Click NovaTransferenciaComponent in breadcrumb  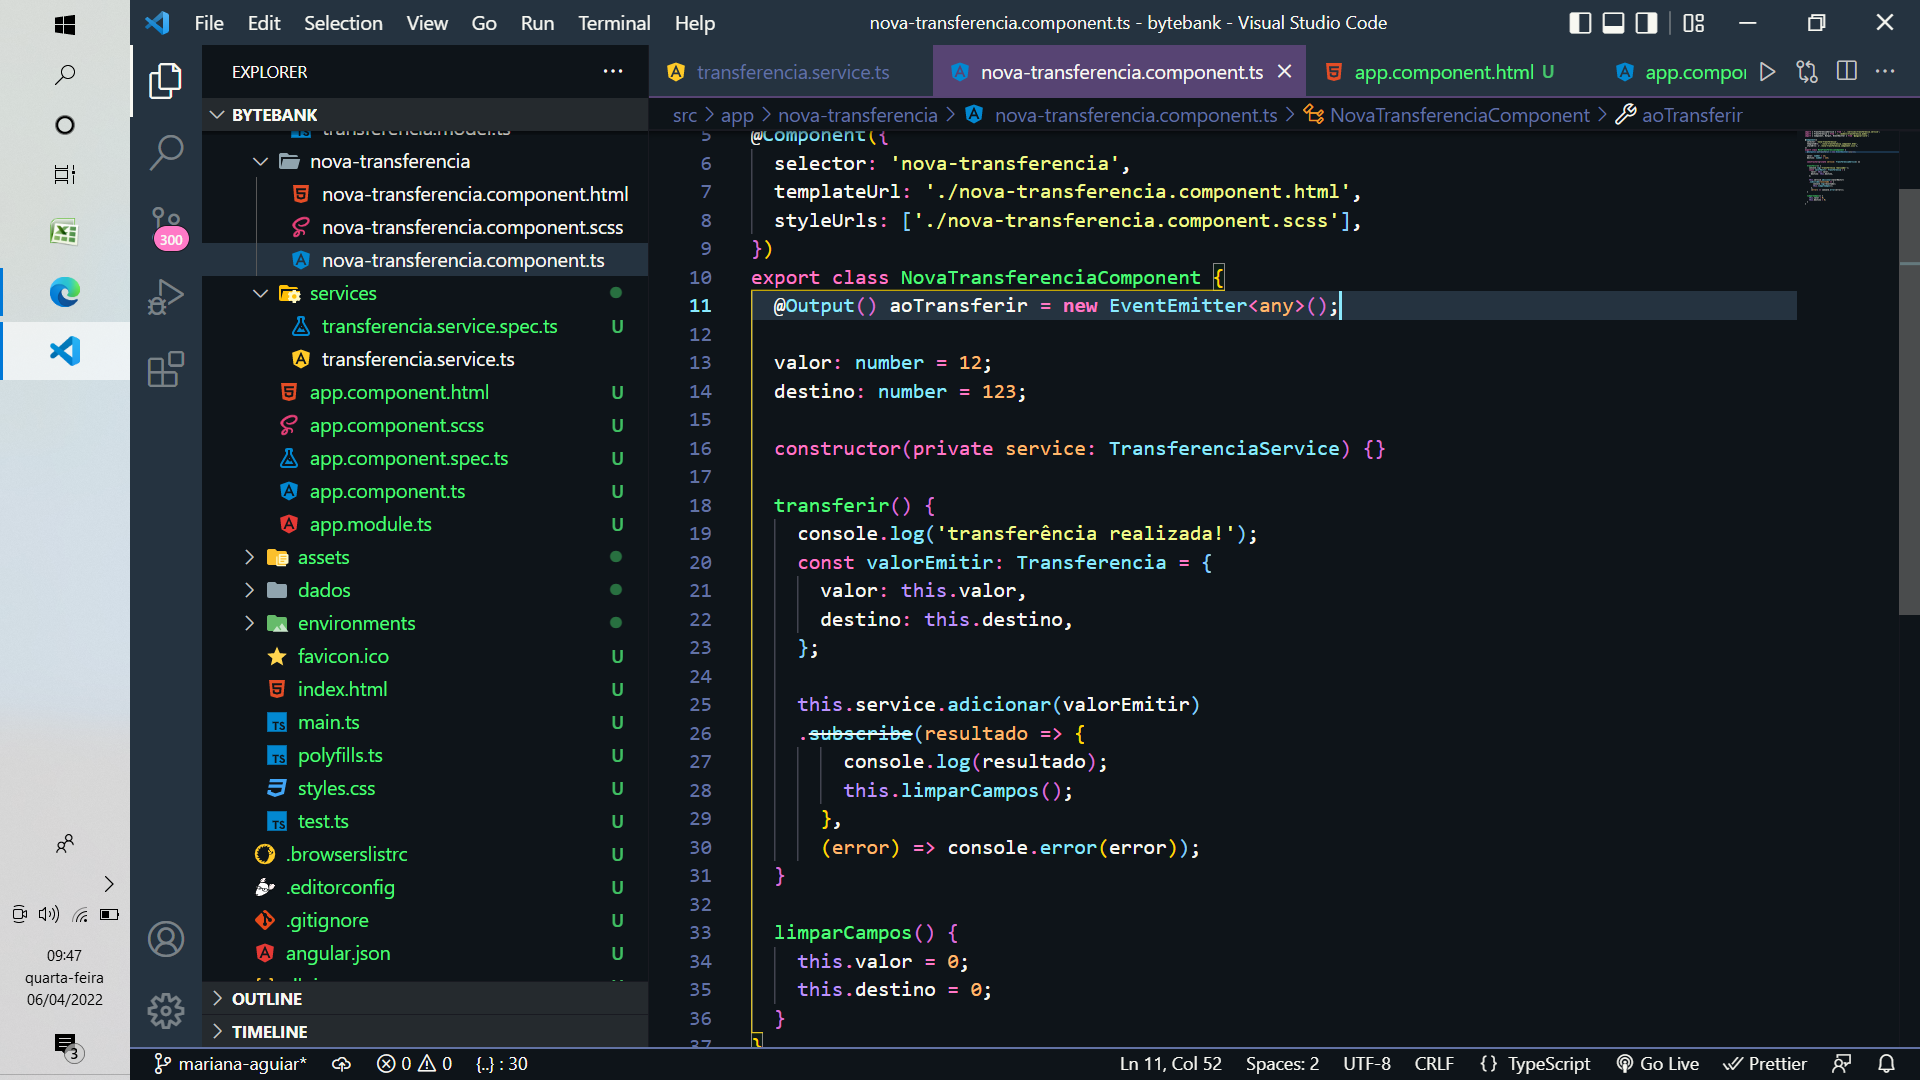[1459, 115]
